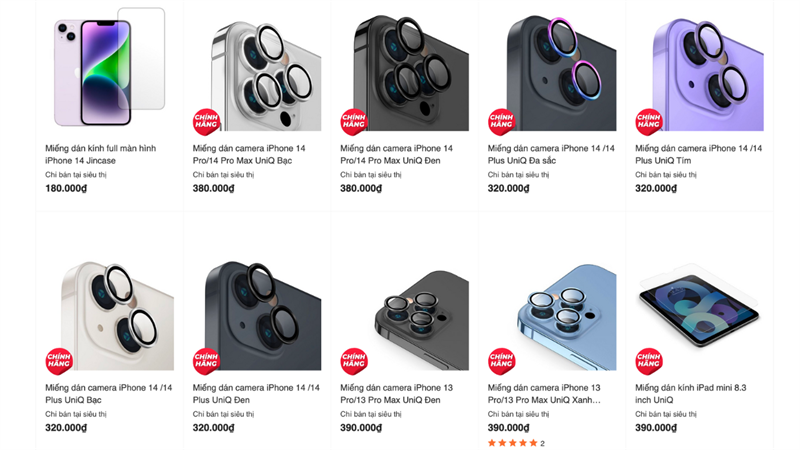Open link Miếng dán camera iPhone 13 Pro/13 Pro Max UniQ Xanh
The image size is (800, 450).
(x=544, y=393)
